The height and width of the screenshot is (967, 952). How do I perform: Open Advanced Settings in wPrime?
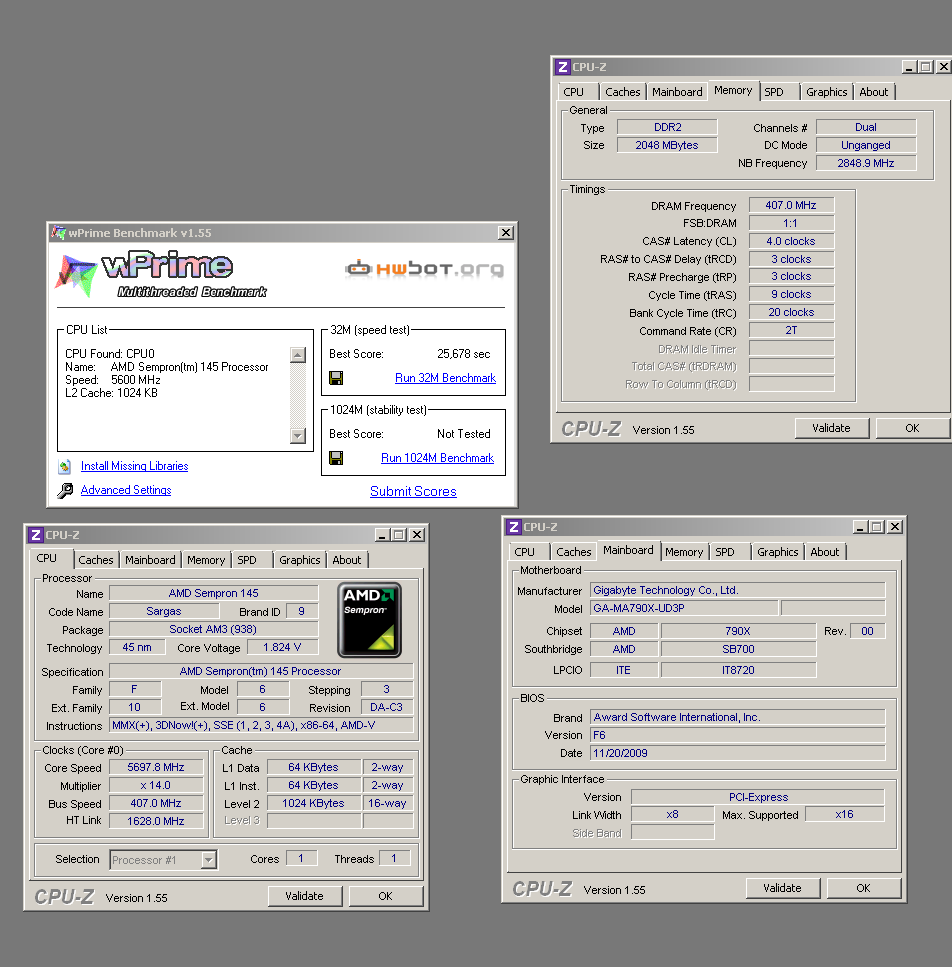tap(126, 490)
